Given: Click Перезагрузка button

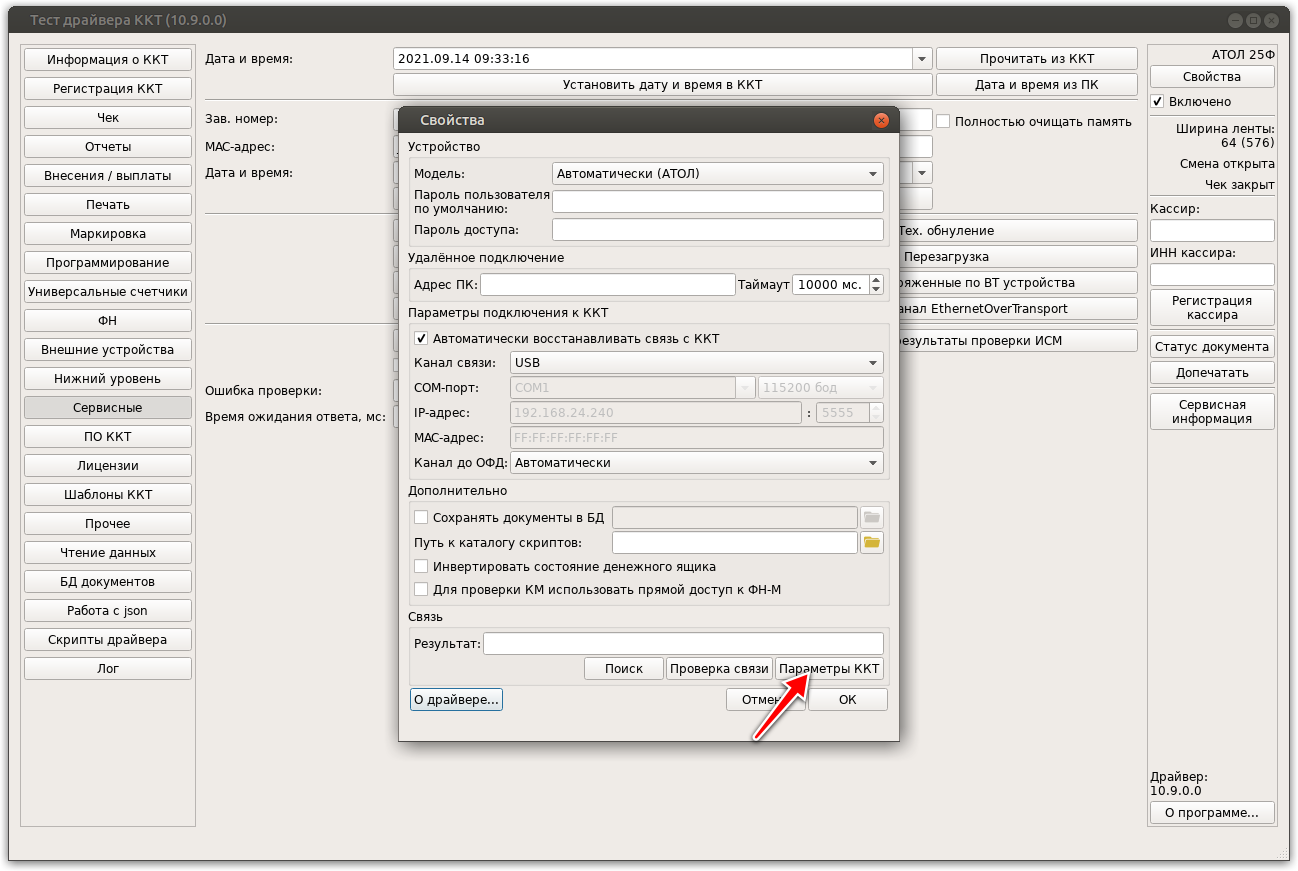Looking at the screenshot, I should [1018, 256].
